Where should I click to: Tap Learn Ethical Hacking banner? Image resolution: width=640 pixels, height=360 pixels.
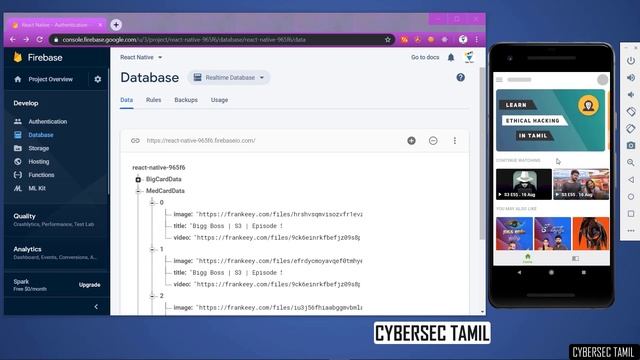[x=550, y=120]
